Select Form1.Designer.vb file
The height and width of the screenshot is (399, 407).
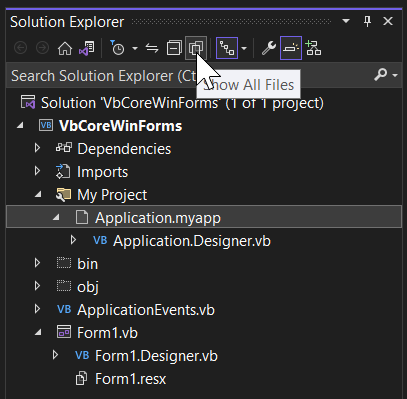coord(157,356)
